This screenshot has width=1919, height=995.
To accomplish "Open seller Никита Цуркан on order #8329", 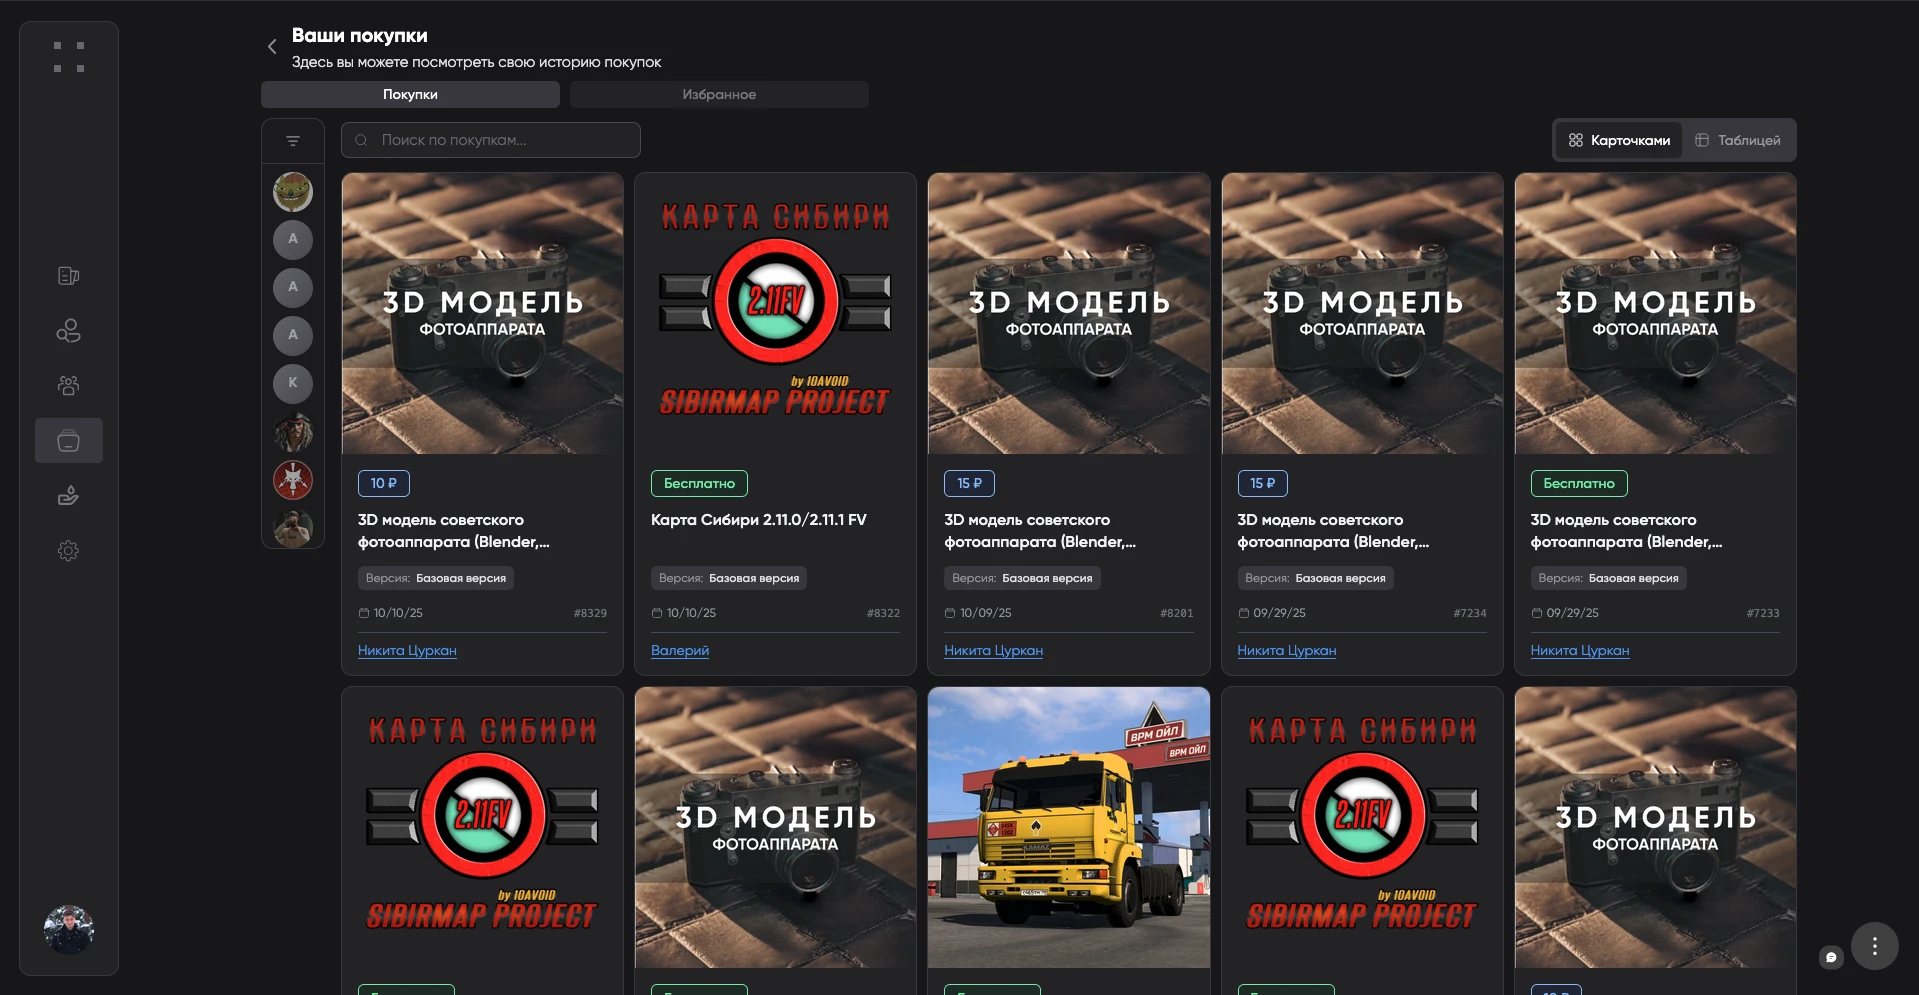I will pos(407,651).
